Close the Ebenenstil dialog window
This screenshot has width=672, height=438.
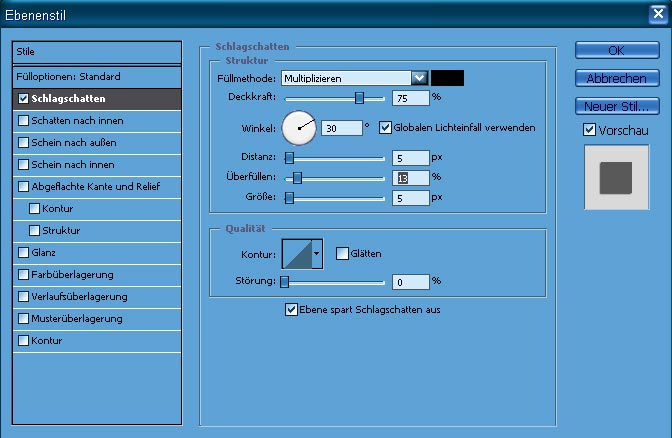(x=657, y=16)
